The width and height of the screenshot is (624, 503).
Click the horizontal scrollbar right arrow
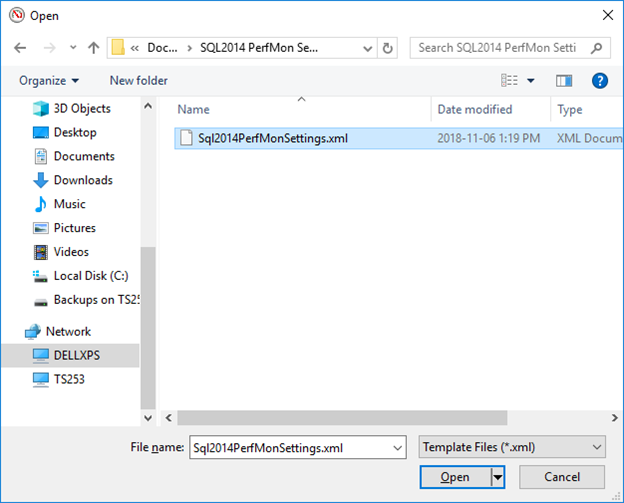(x=614, y=418)
